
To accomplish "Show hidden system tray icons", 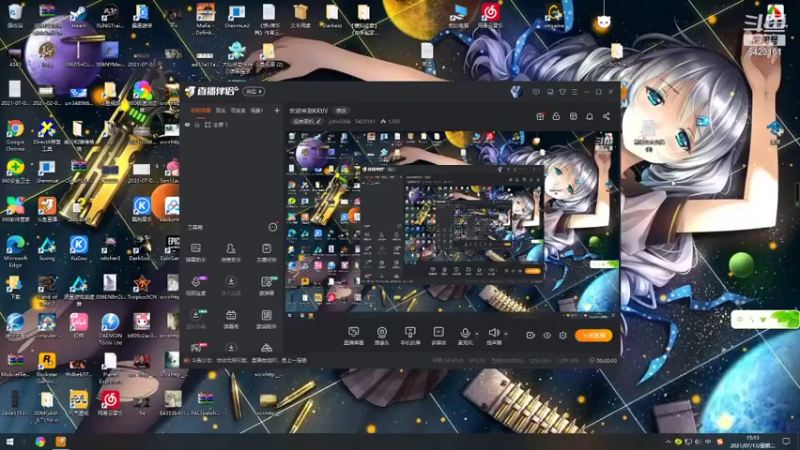I will [668, 441].
